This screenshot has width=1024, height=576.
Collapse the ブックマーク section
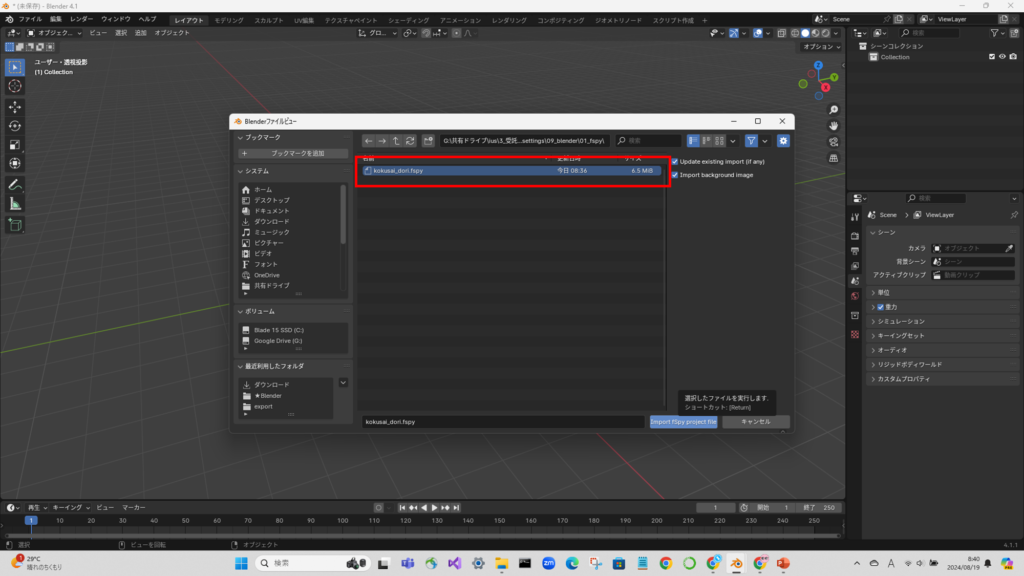241,137
